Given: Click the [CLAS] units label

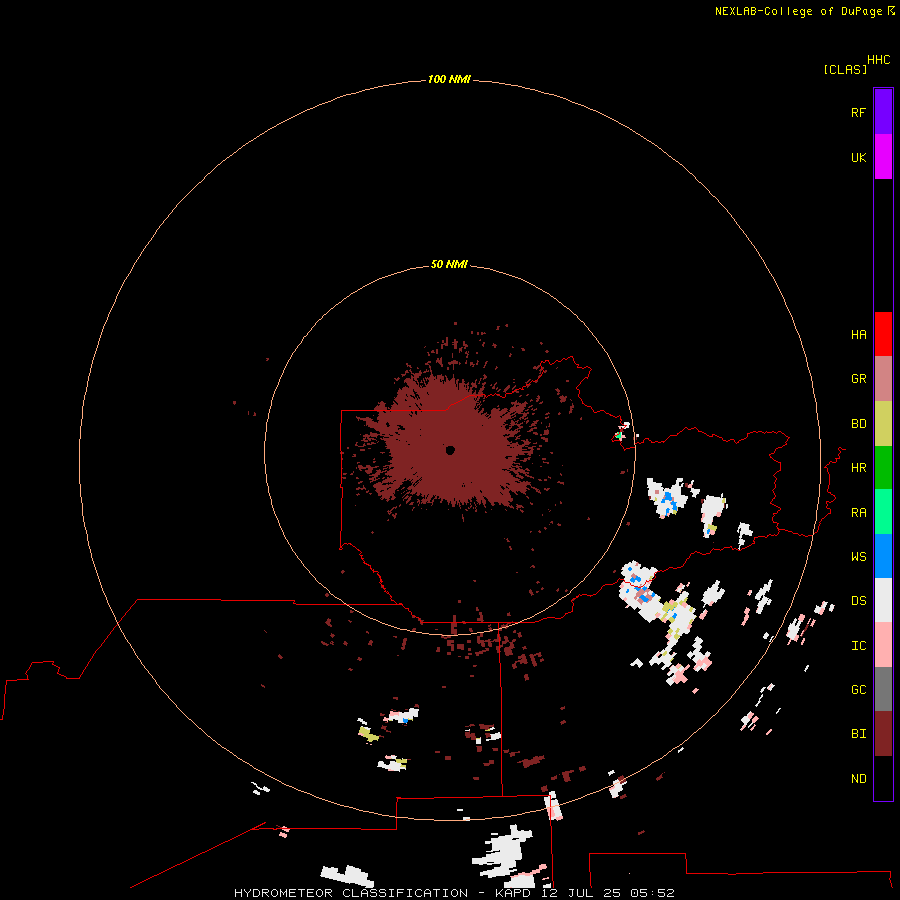Looking at the screenshot, I should (x=845, y=69).
